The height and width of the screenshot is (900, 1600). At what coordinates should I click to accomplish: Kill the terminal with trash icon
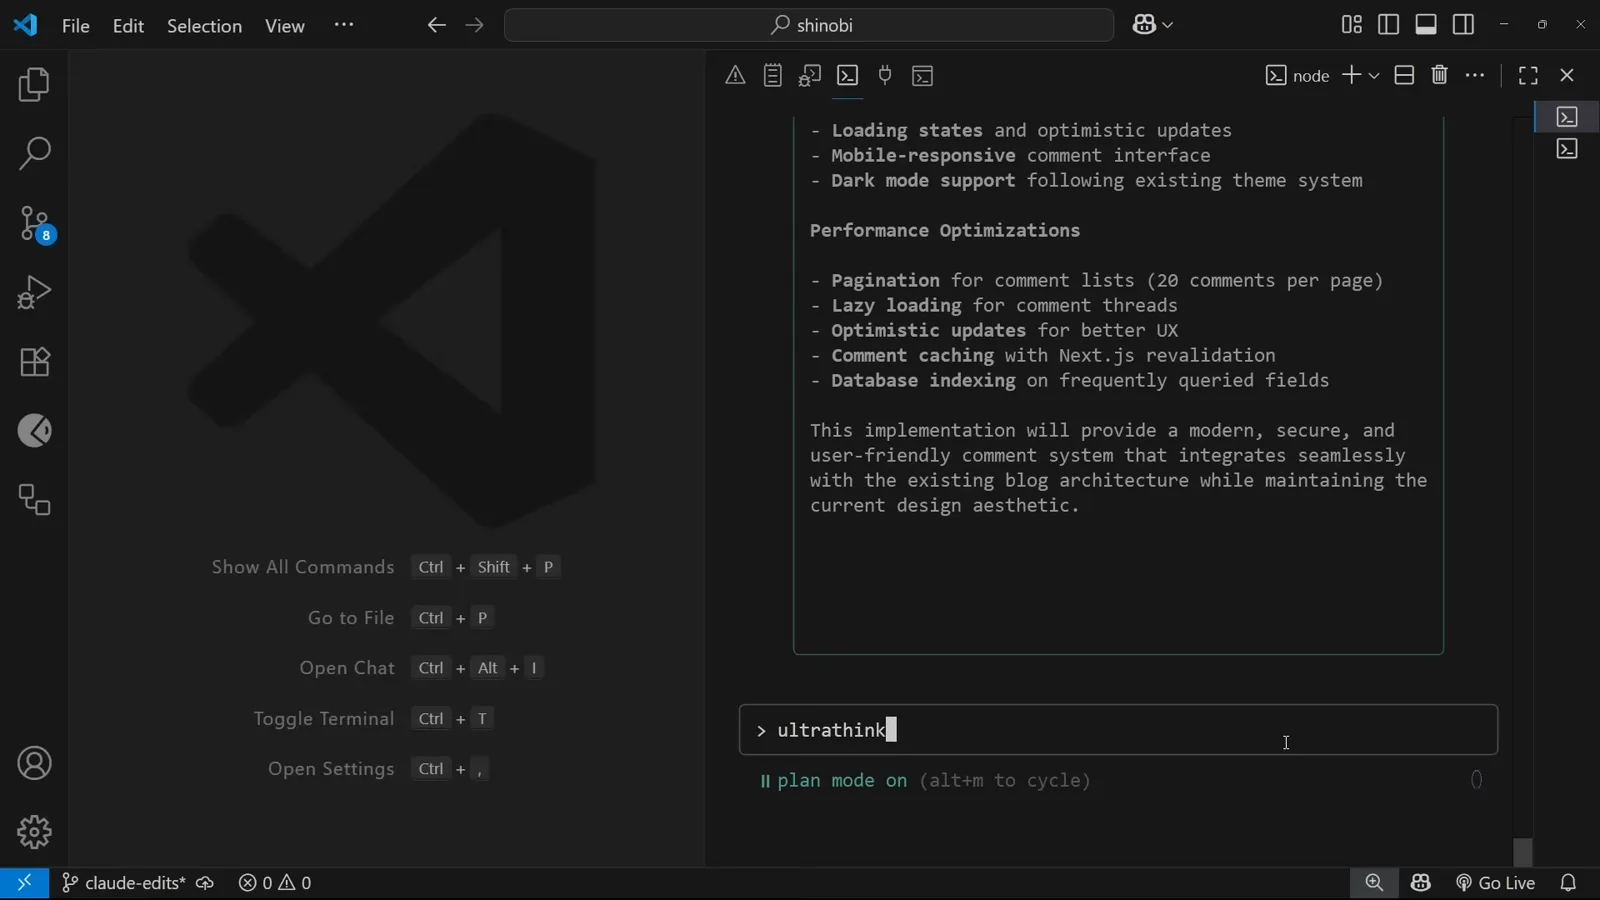point(1440,75)
